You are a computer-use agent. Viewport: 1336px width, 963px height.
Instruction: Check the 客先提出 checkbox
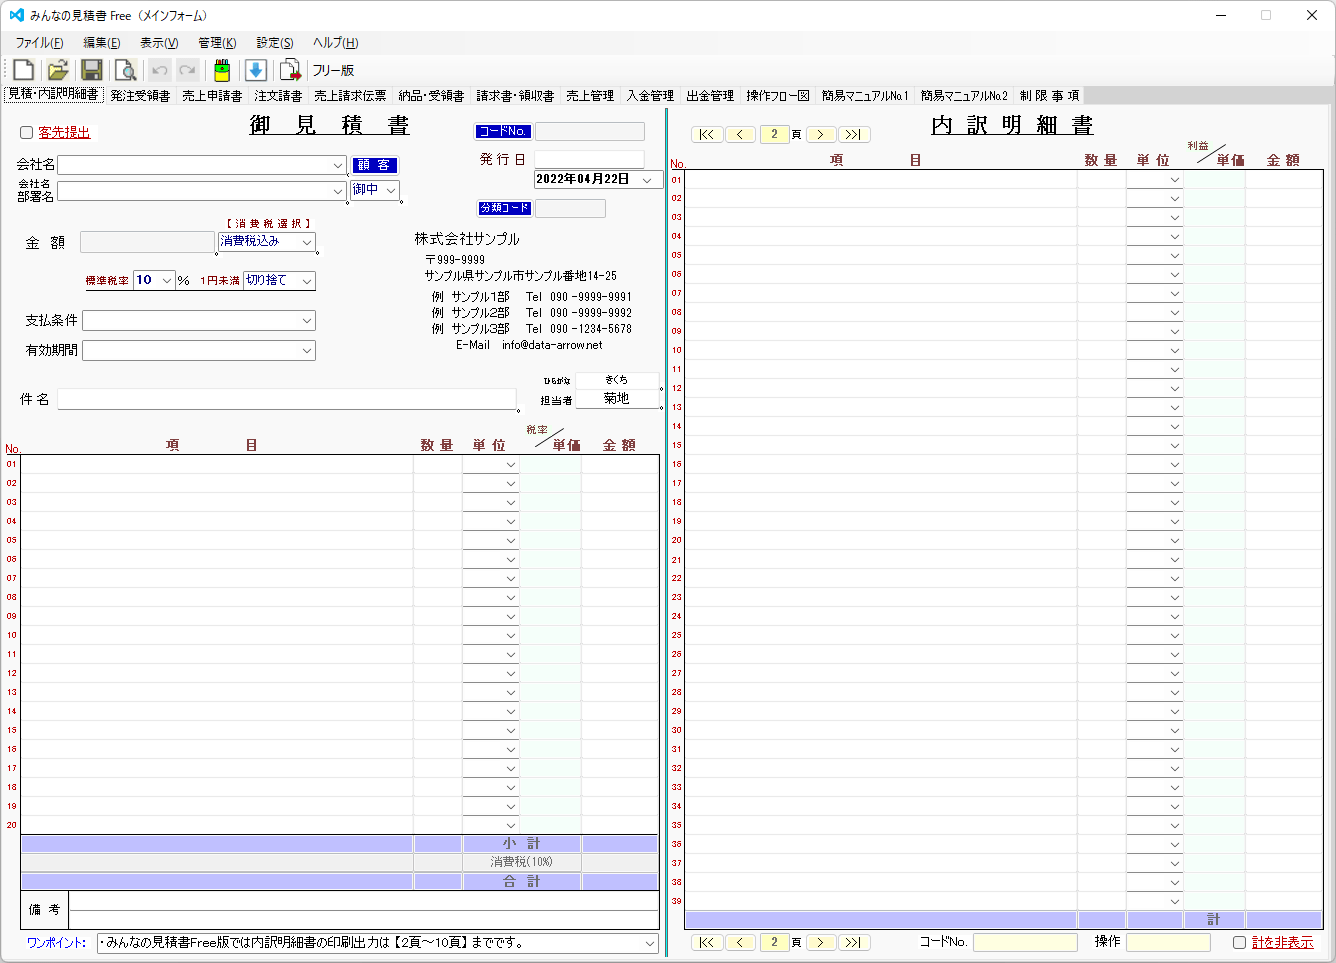(25, 131)
